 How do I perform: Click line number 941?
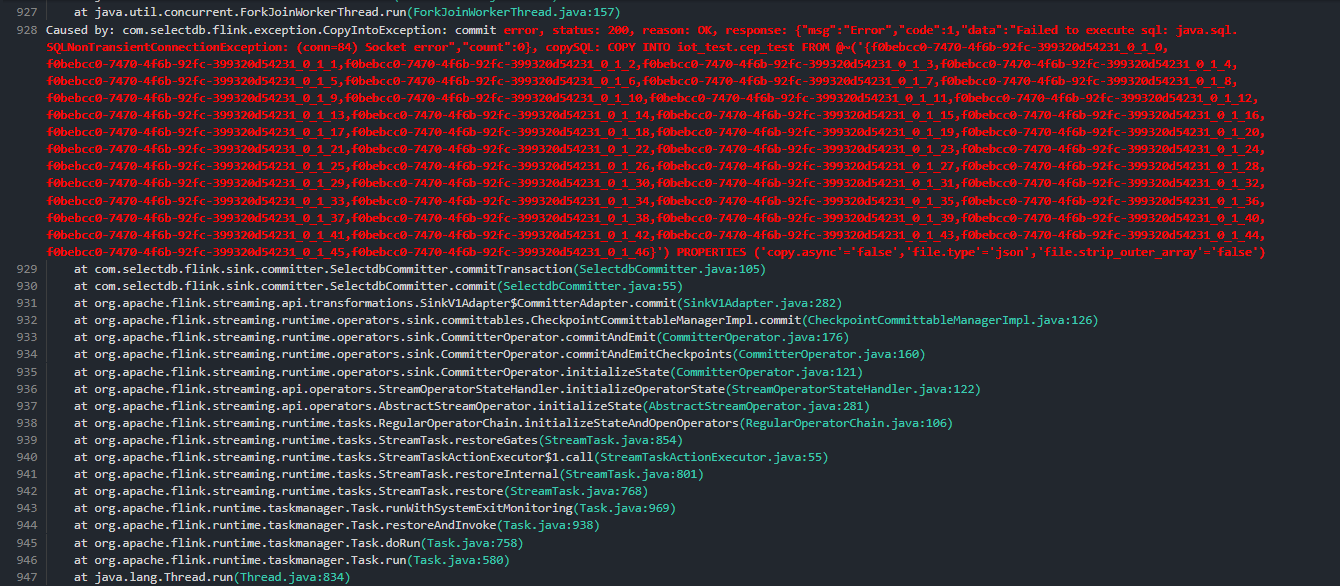[26, 474]
